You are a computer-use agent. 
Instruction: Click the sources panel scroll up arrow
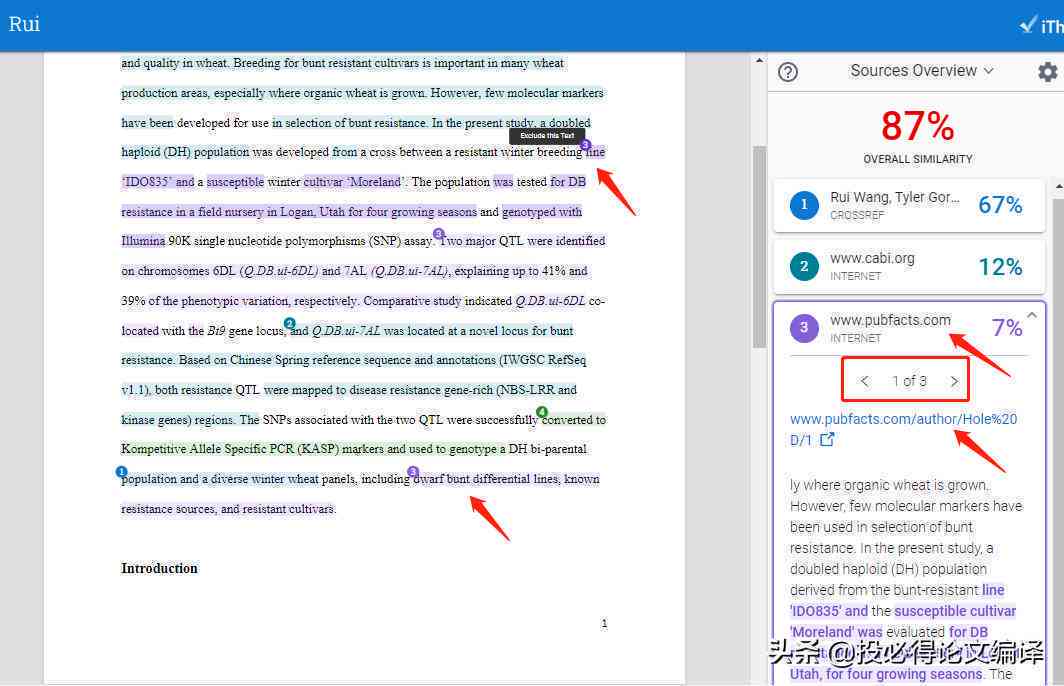1059,186
